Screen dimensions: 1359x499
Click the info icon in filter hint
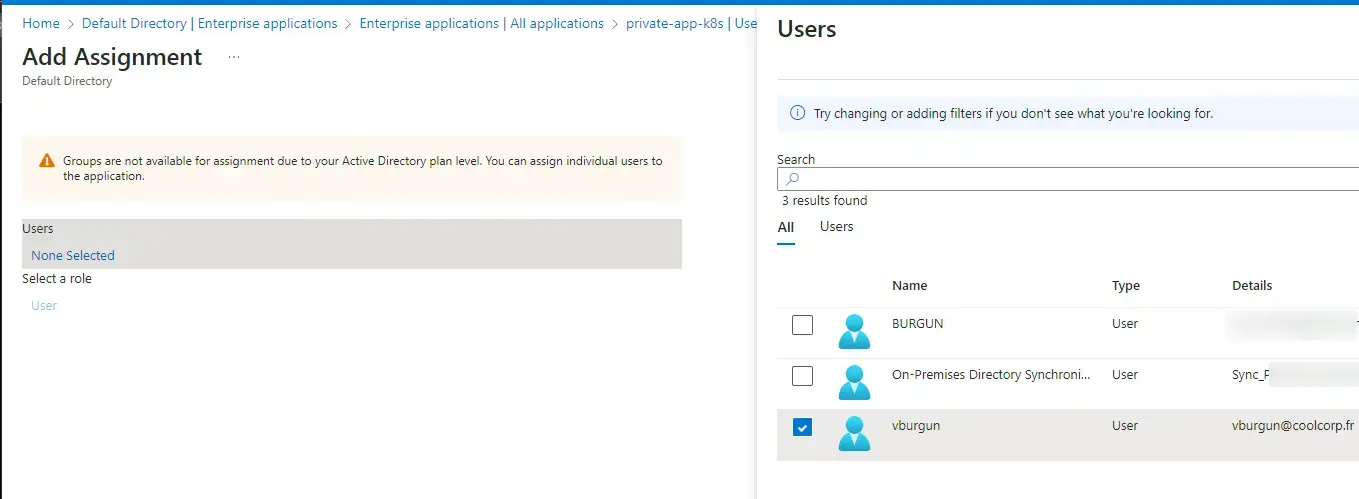click(x=797, y=113)
